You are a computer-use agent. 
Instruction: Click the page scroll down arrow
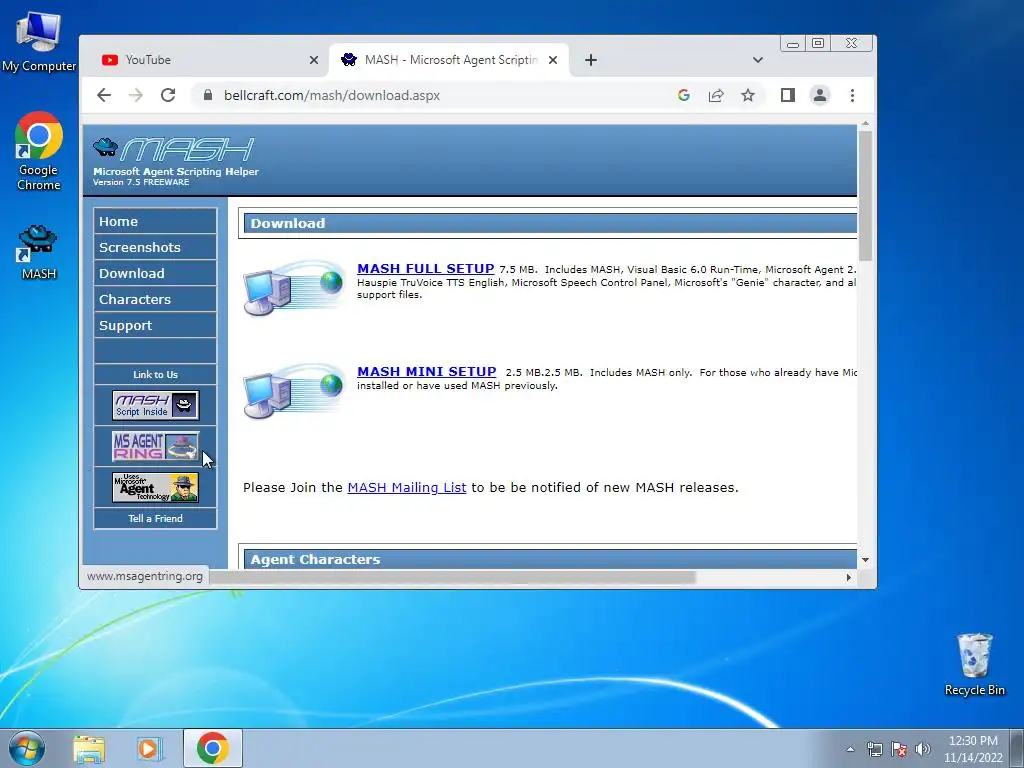(x=865, y=560)
